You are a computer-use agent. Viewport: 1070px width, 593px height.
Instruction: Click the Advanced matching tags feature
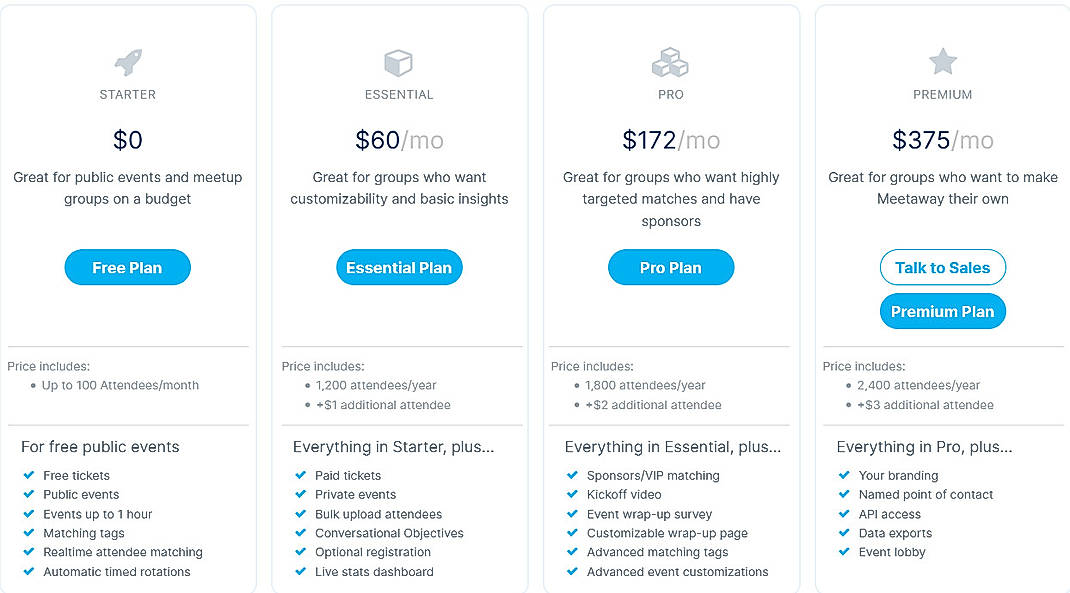click(x=660, y=552)
